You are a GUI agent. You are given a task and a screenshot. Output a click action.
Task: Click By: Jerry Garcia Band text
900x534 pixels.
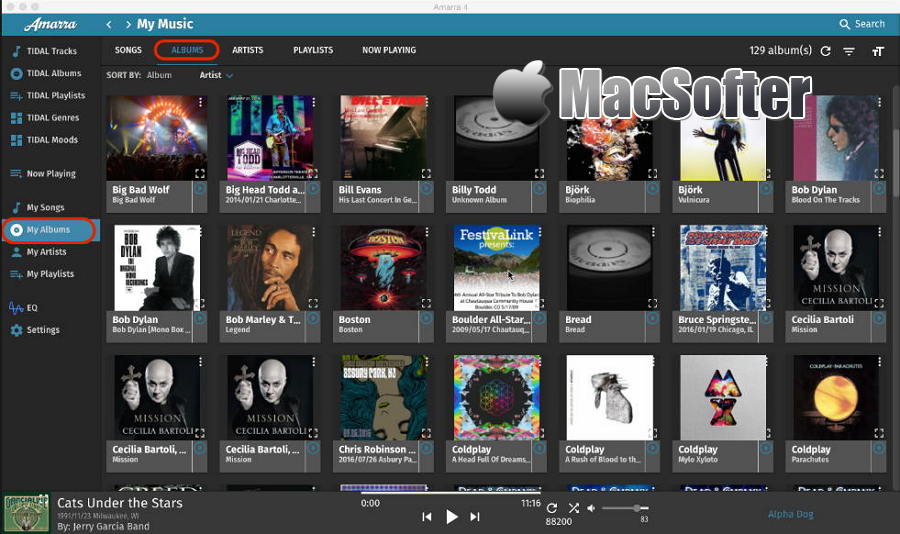[x=103, y=527]
